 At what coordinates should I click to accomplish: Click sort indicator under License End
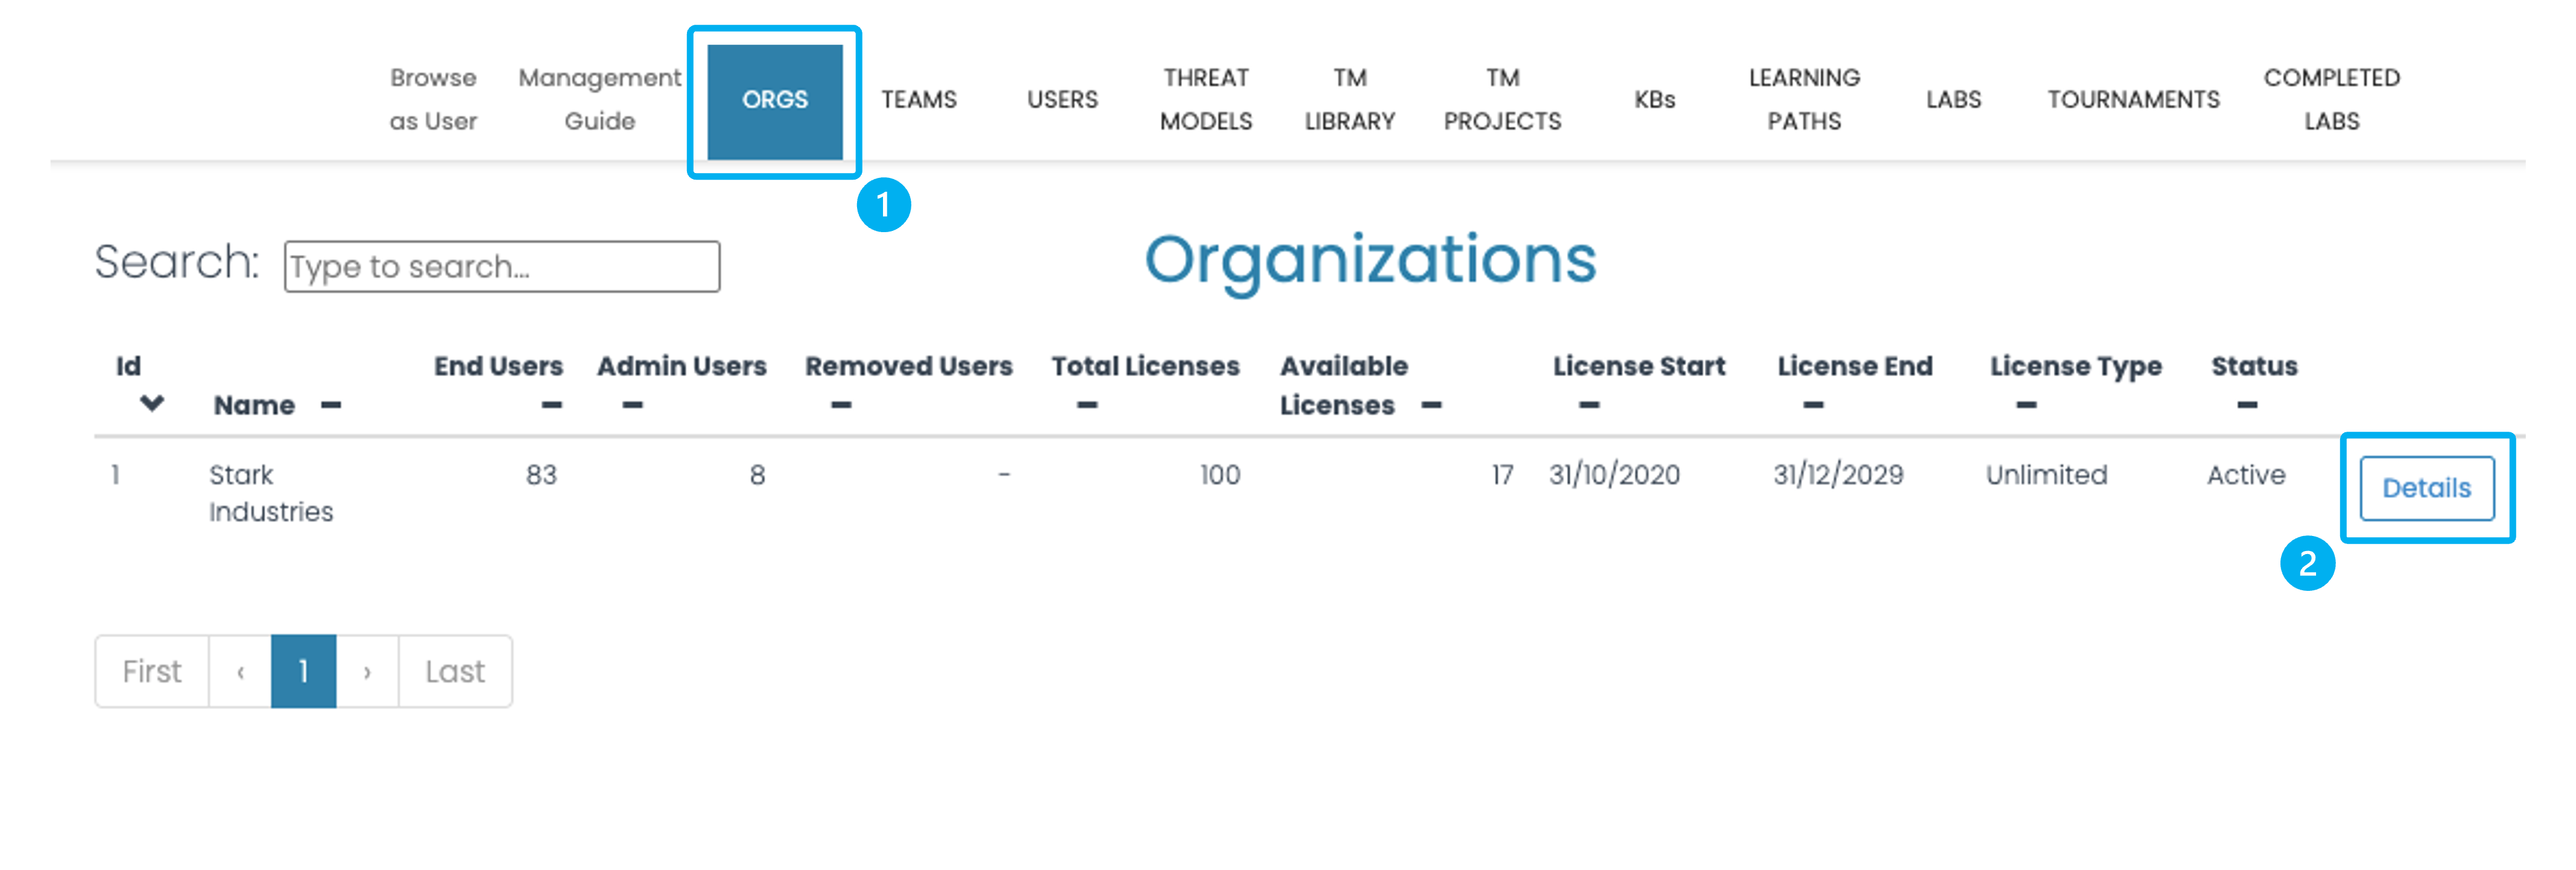(x=1813, y=405)
